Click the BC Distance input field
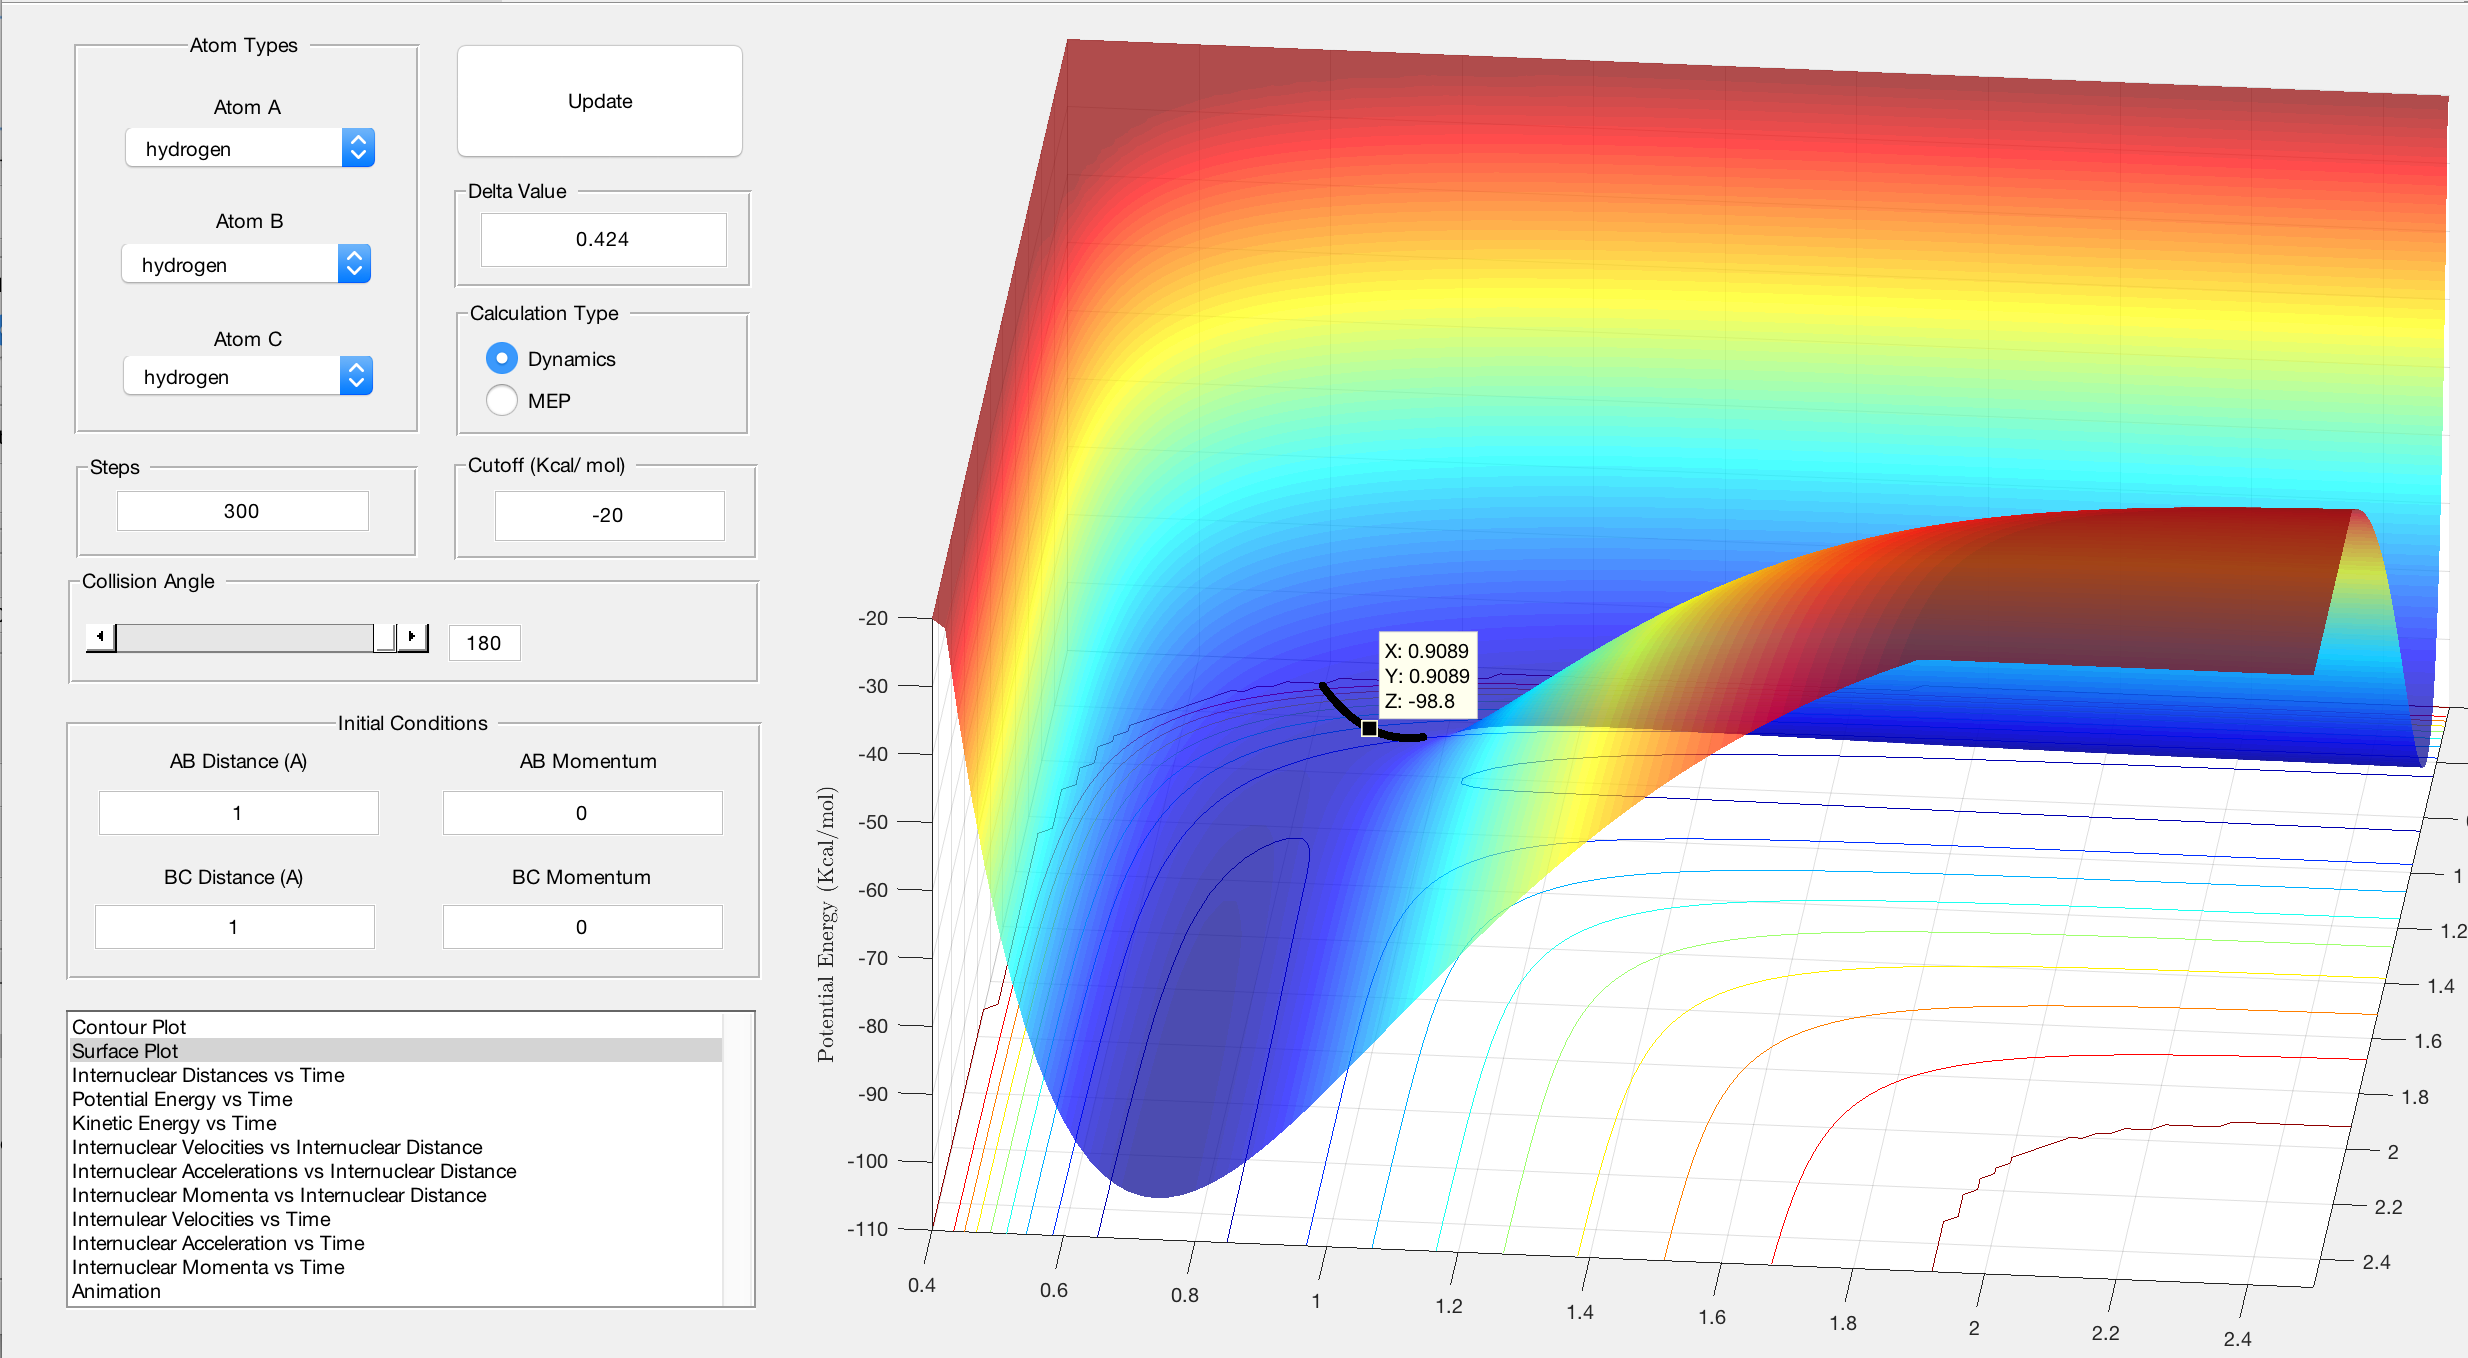The width and height of the screenshot is (2468, 1358). [234, 927]
